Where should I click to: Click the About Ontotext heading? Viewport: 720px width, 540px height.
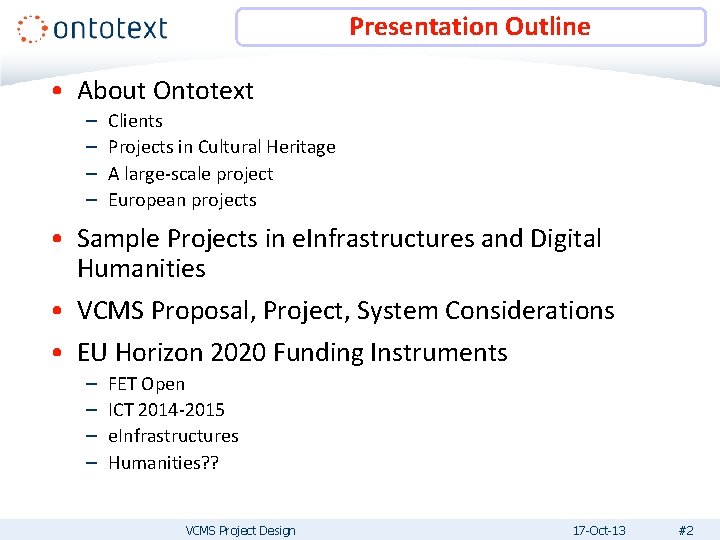(165, 90)
